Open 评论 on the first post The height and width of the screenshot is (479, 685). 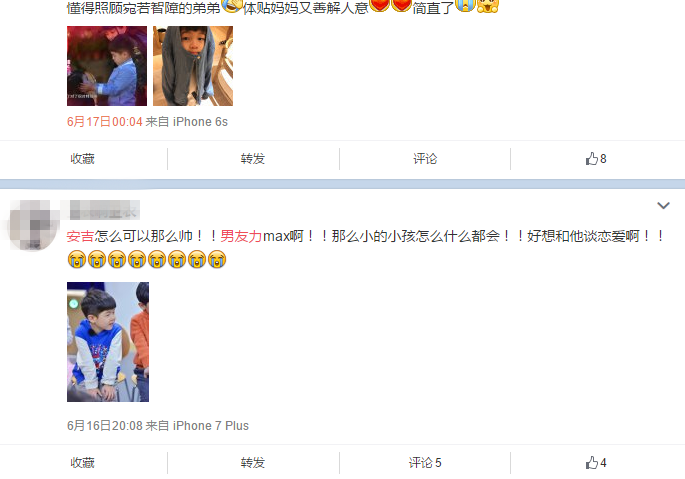coord(425,159)
